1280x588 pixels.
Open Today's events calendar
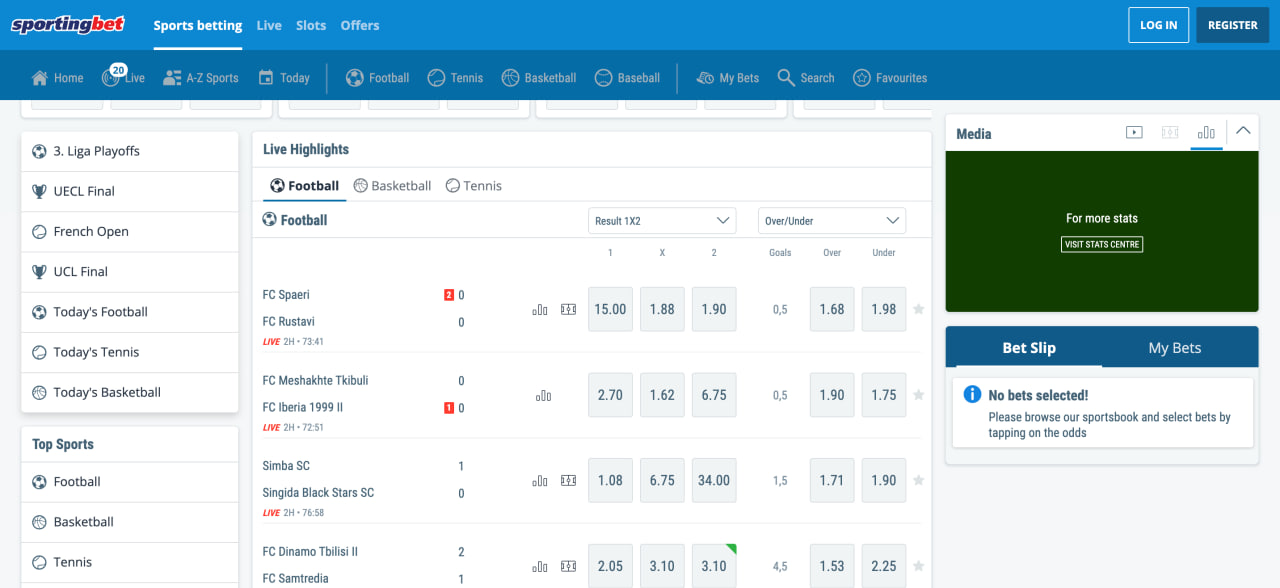(284, 78)
